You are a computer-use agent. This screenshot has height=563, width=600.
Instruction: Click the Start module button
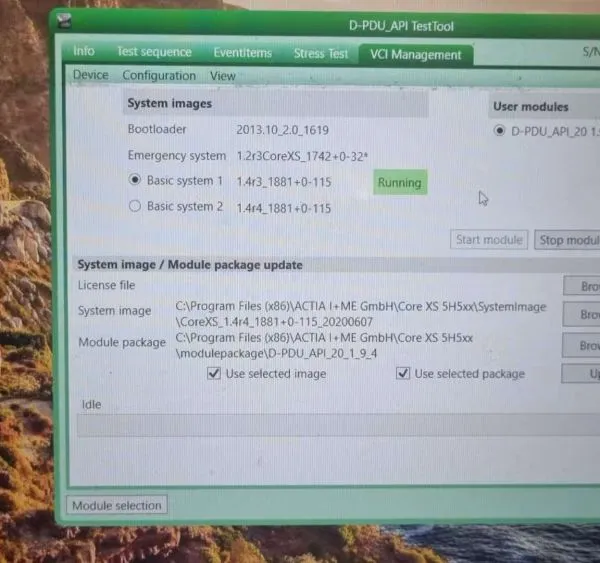tap(489, 240)
